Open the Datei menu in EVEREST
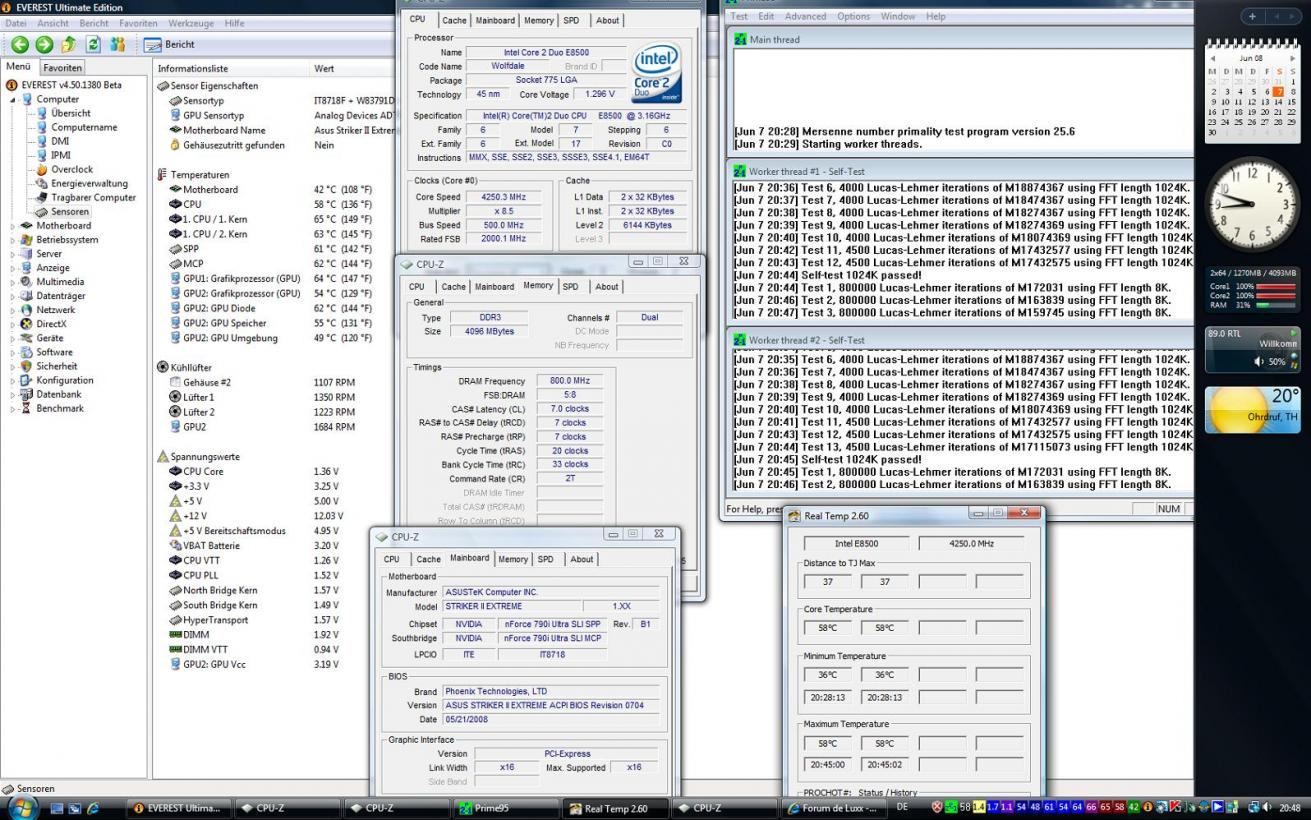1311x820 pixels. pos(17,23)
